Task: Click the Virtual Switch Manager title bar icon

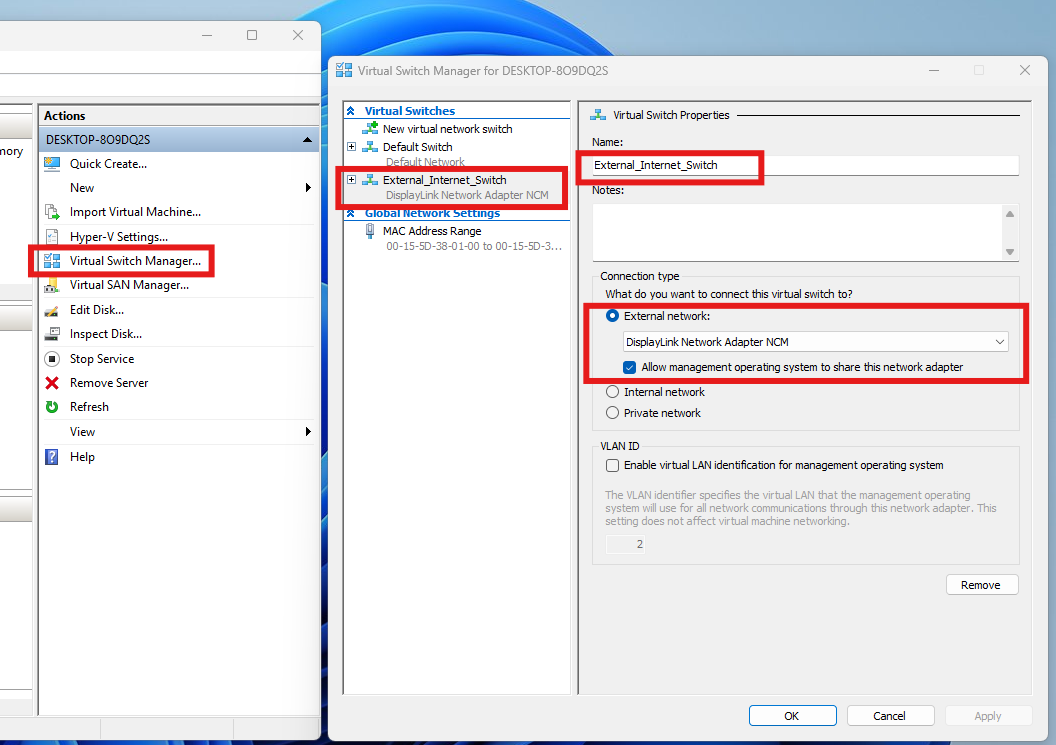Action: pos(343,70)
